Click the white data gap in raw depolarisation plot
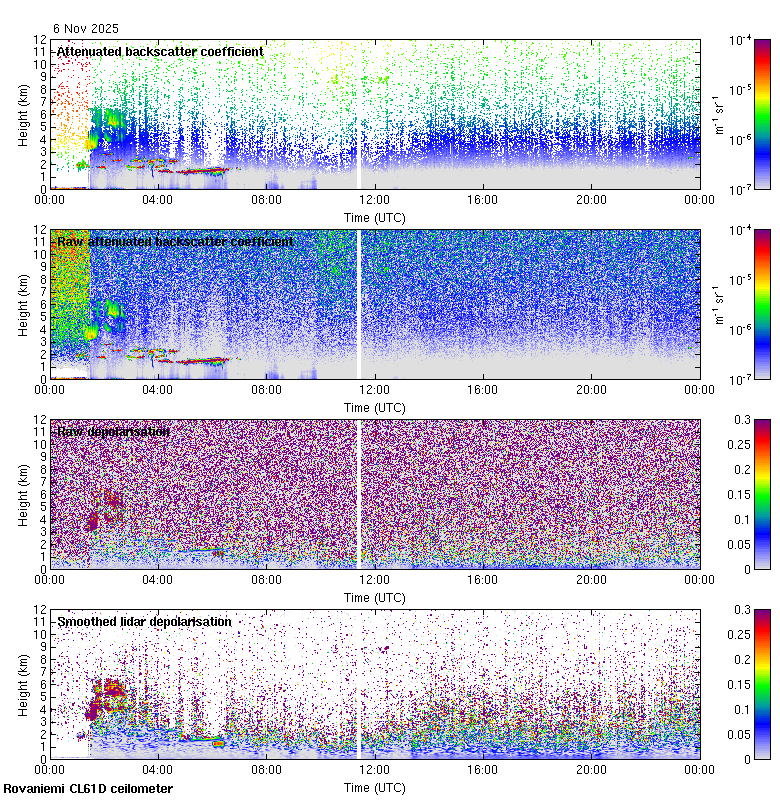This screenshot has height=800, width=780. click(358, 494)
